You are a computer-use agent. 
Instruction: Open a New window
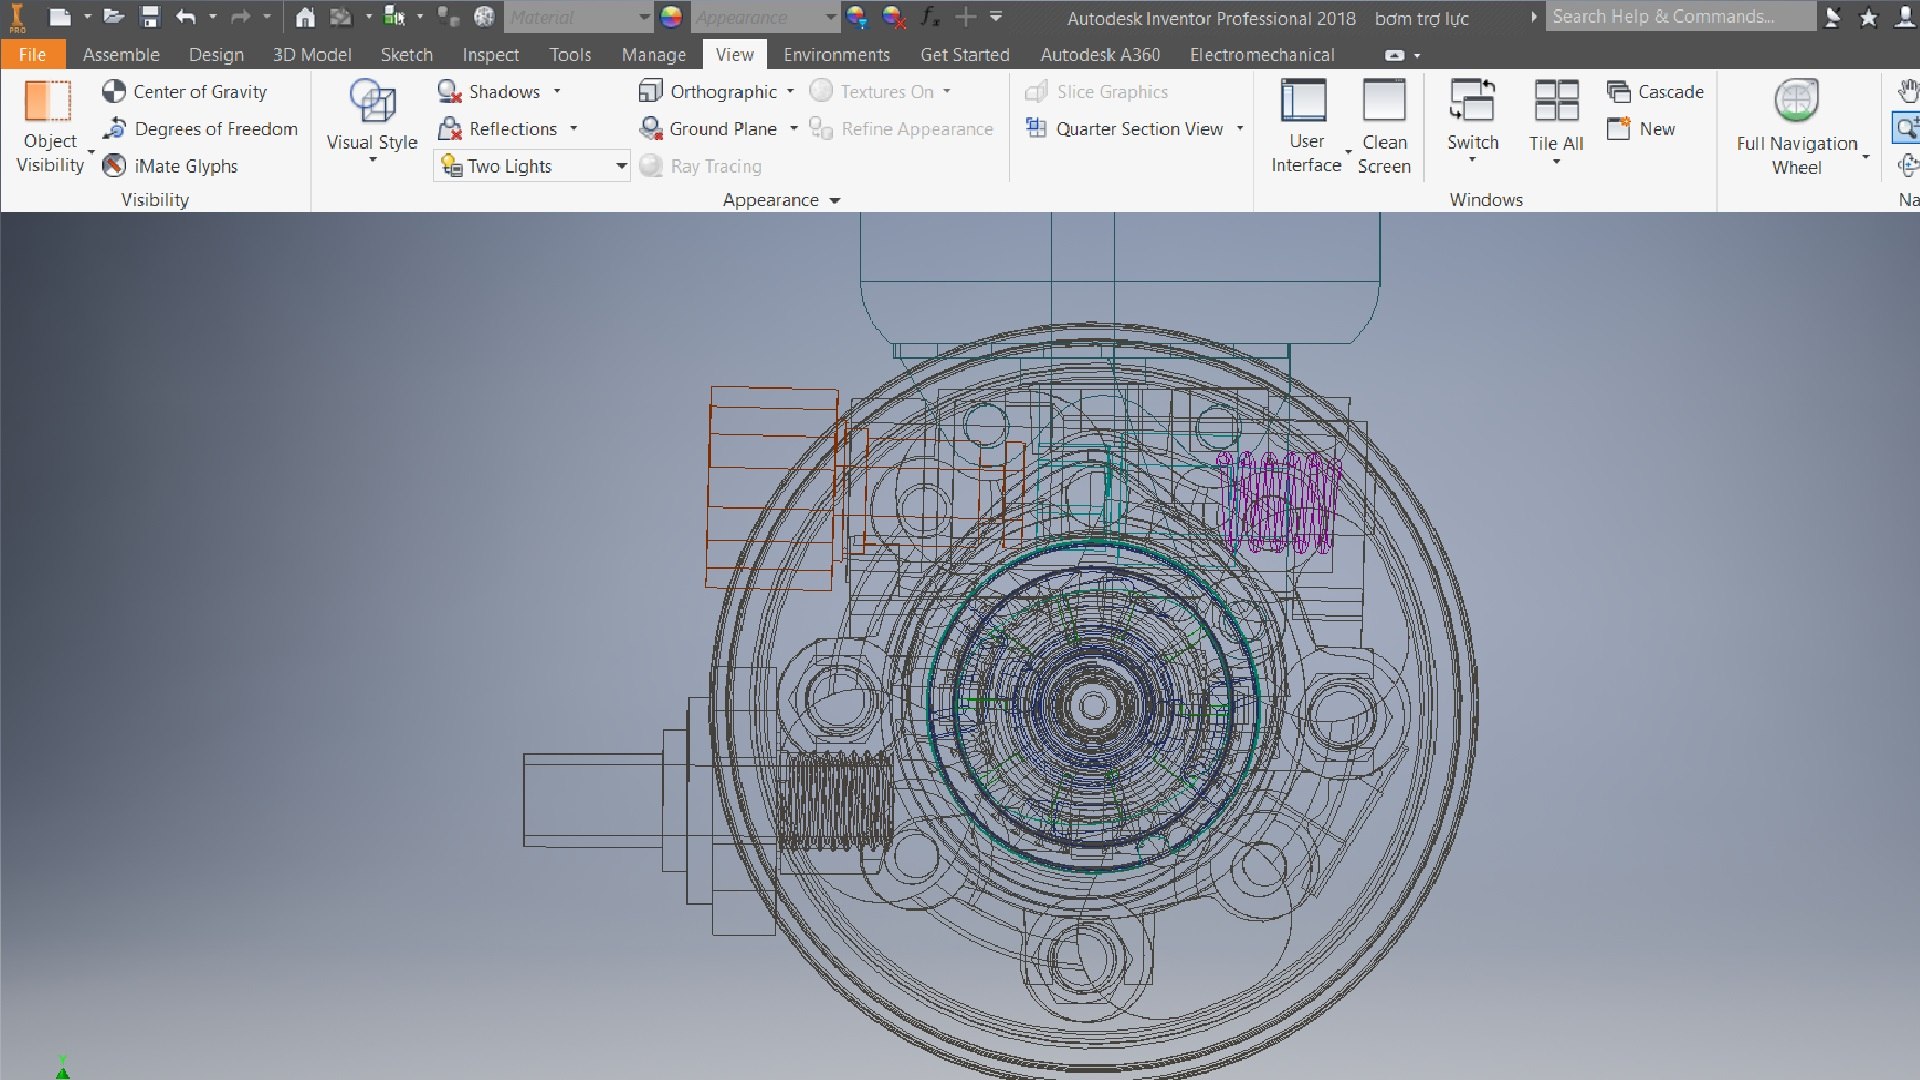point(1642,128)
